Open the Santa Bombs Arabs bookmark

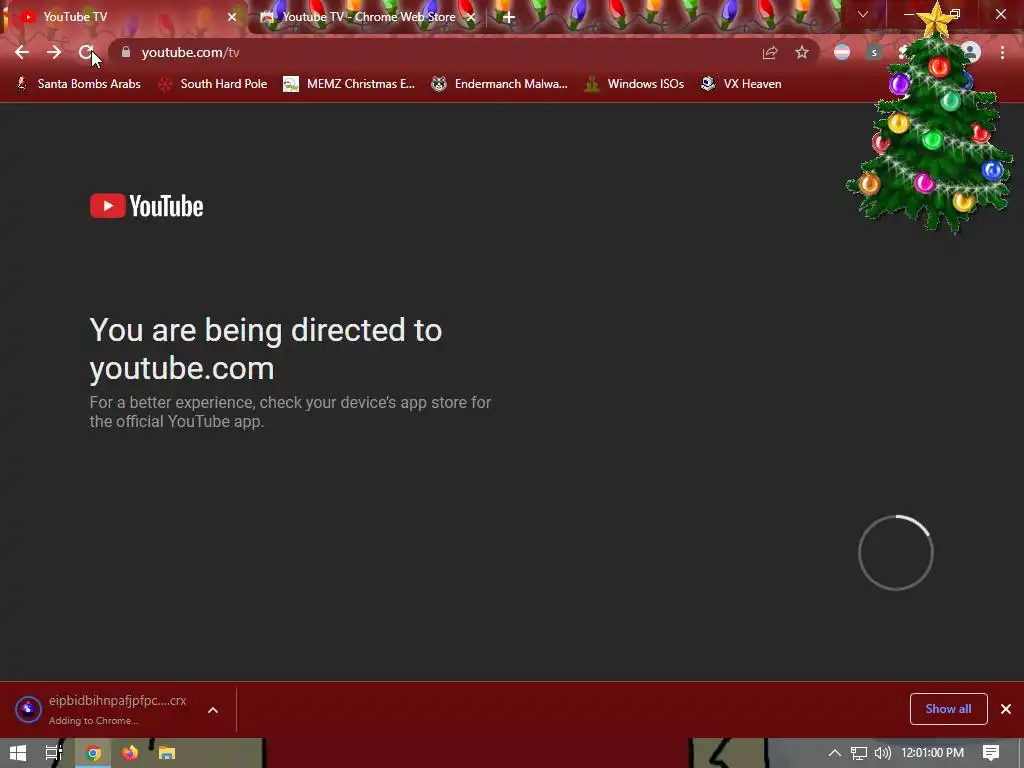pos(78,84)
